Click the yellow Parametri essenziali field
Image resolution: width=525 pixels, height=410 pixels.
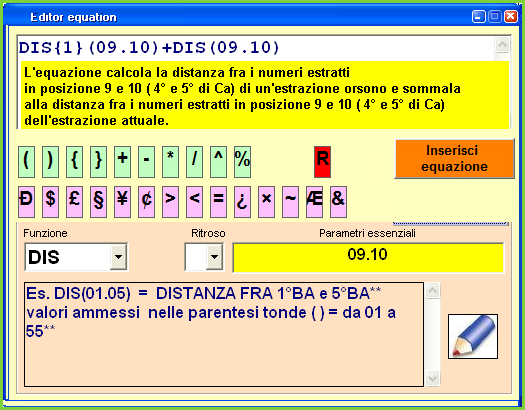pos(368,257)
